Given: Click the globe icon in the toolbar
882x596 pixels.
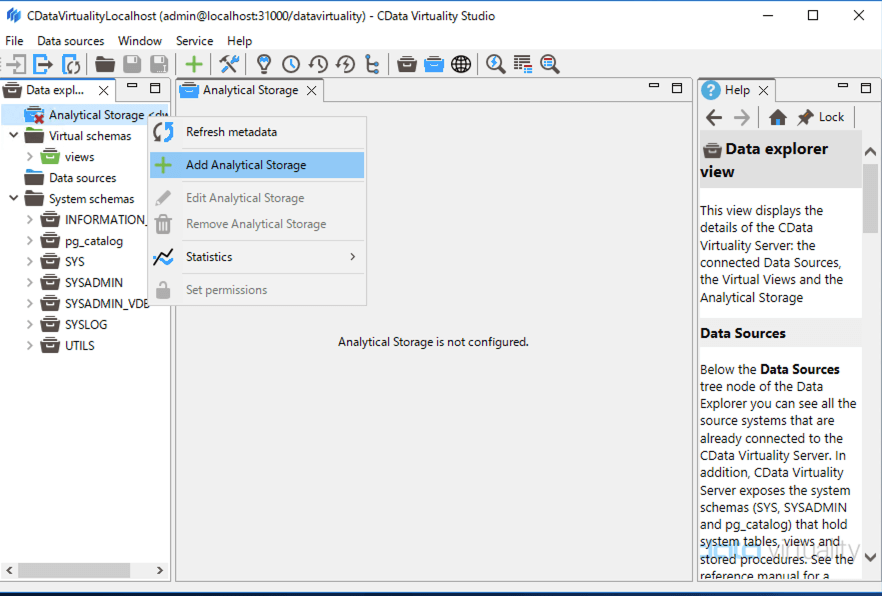Looking at the screenshot, I should [461, 64].
